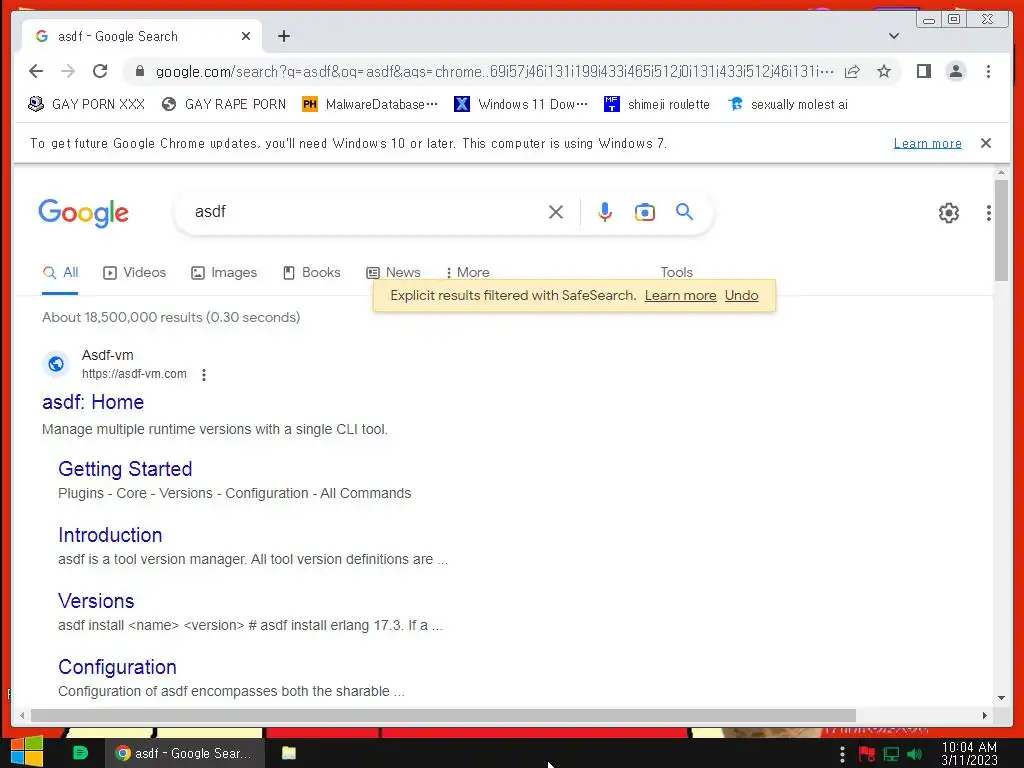Open the Versions sitelink
Screen dimensions: 1024x768
(96, 601)
